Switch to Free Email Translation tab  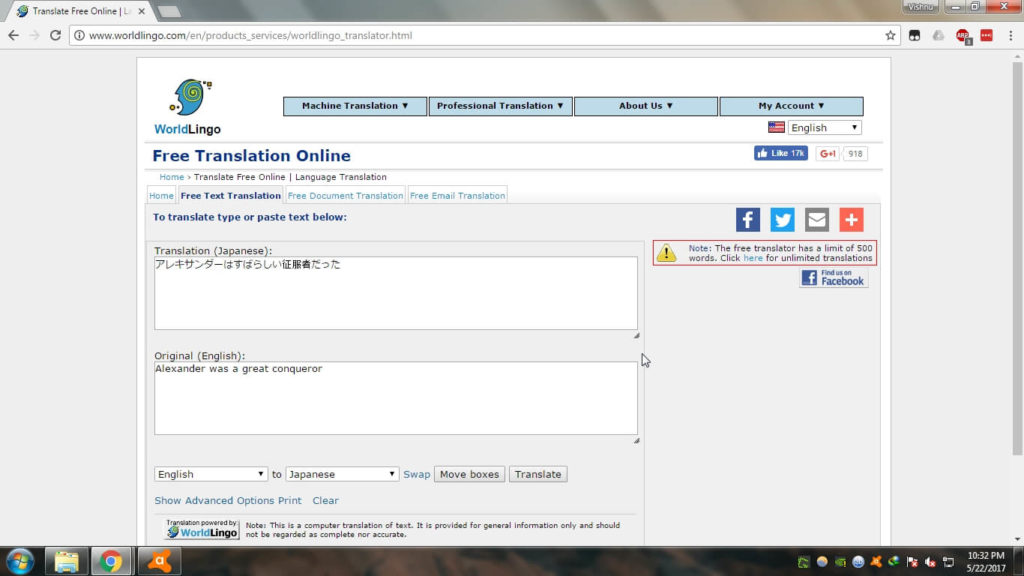[458, 196]
